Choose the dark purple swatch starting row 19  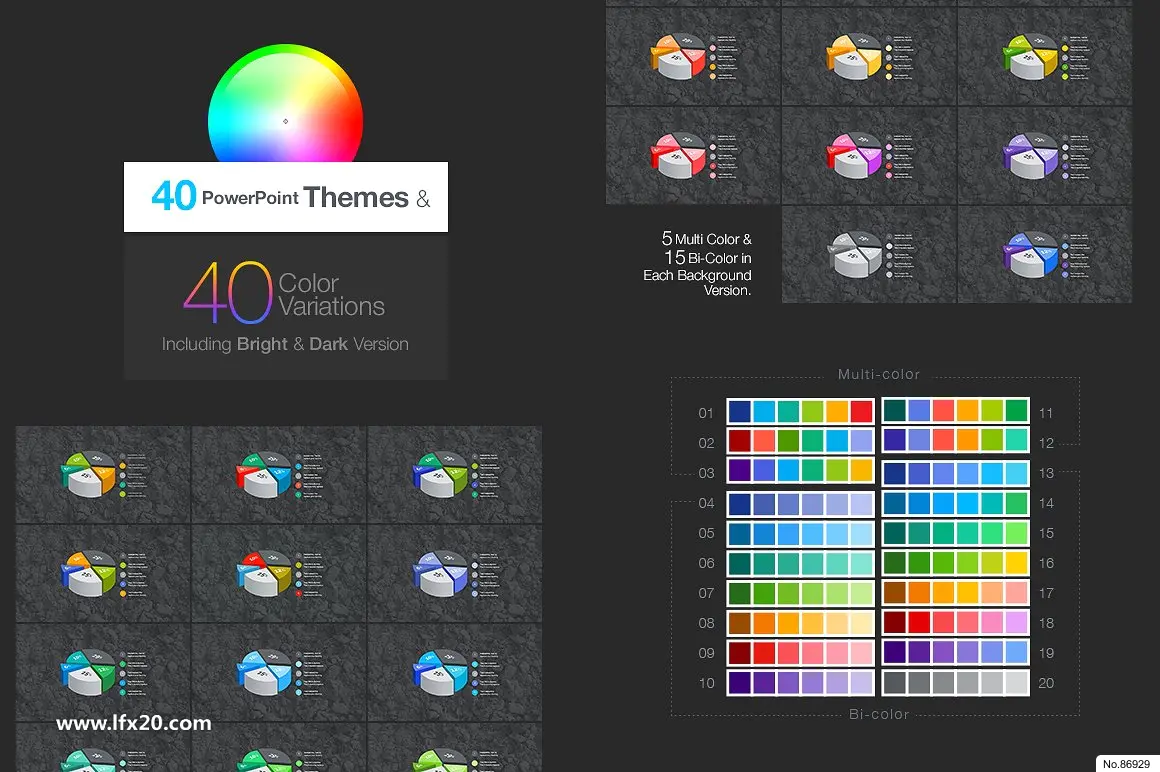[x=894, y=654]
